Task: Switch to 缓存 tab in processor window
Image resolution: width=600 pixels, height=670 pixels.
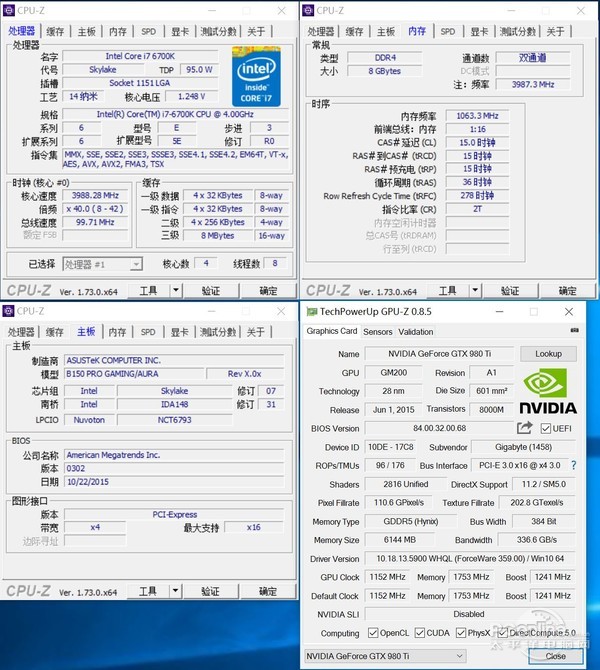Action: (55, 31)
